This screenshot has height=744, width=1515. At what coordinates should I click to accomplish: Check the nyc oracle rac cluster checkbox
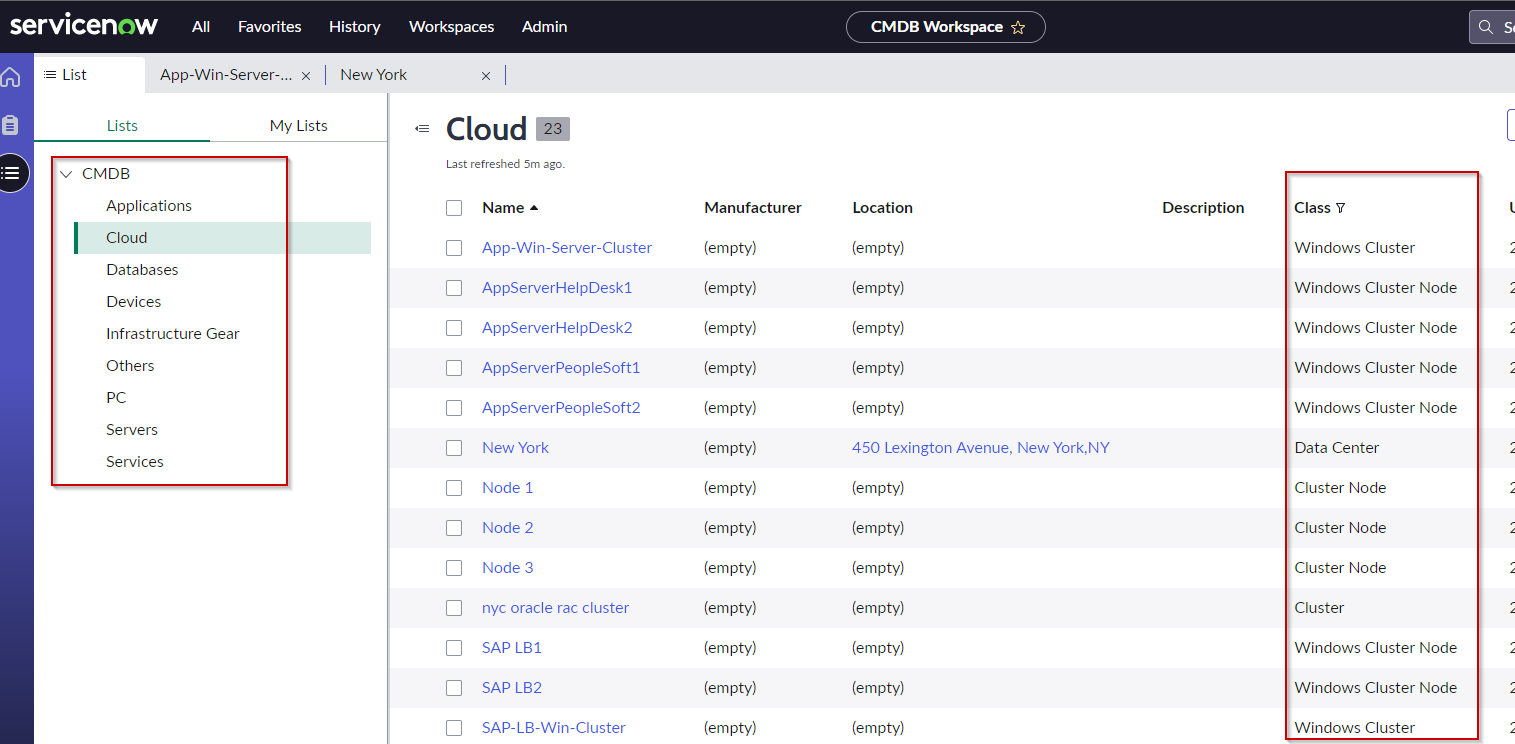[454, 608]
